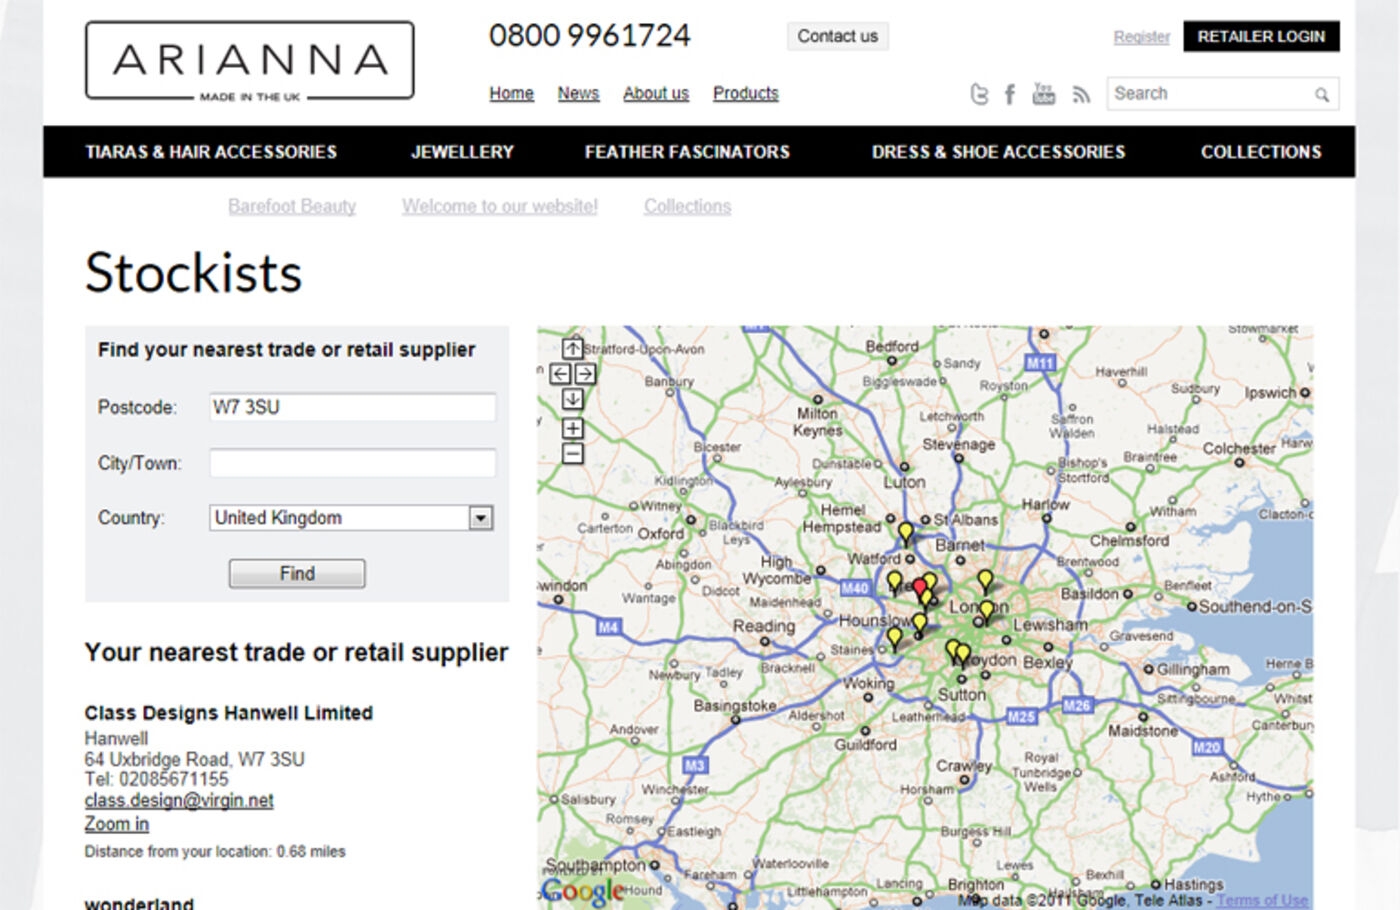
Task: Click the YouTube icon in header
Action: tap(1043, 94)
